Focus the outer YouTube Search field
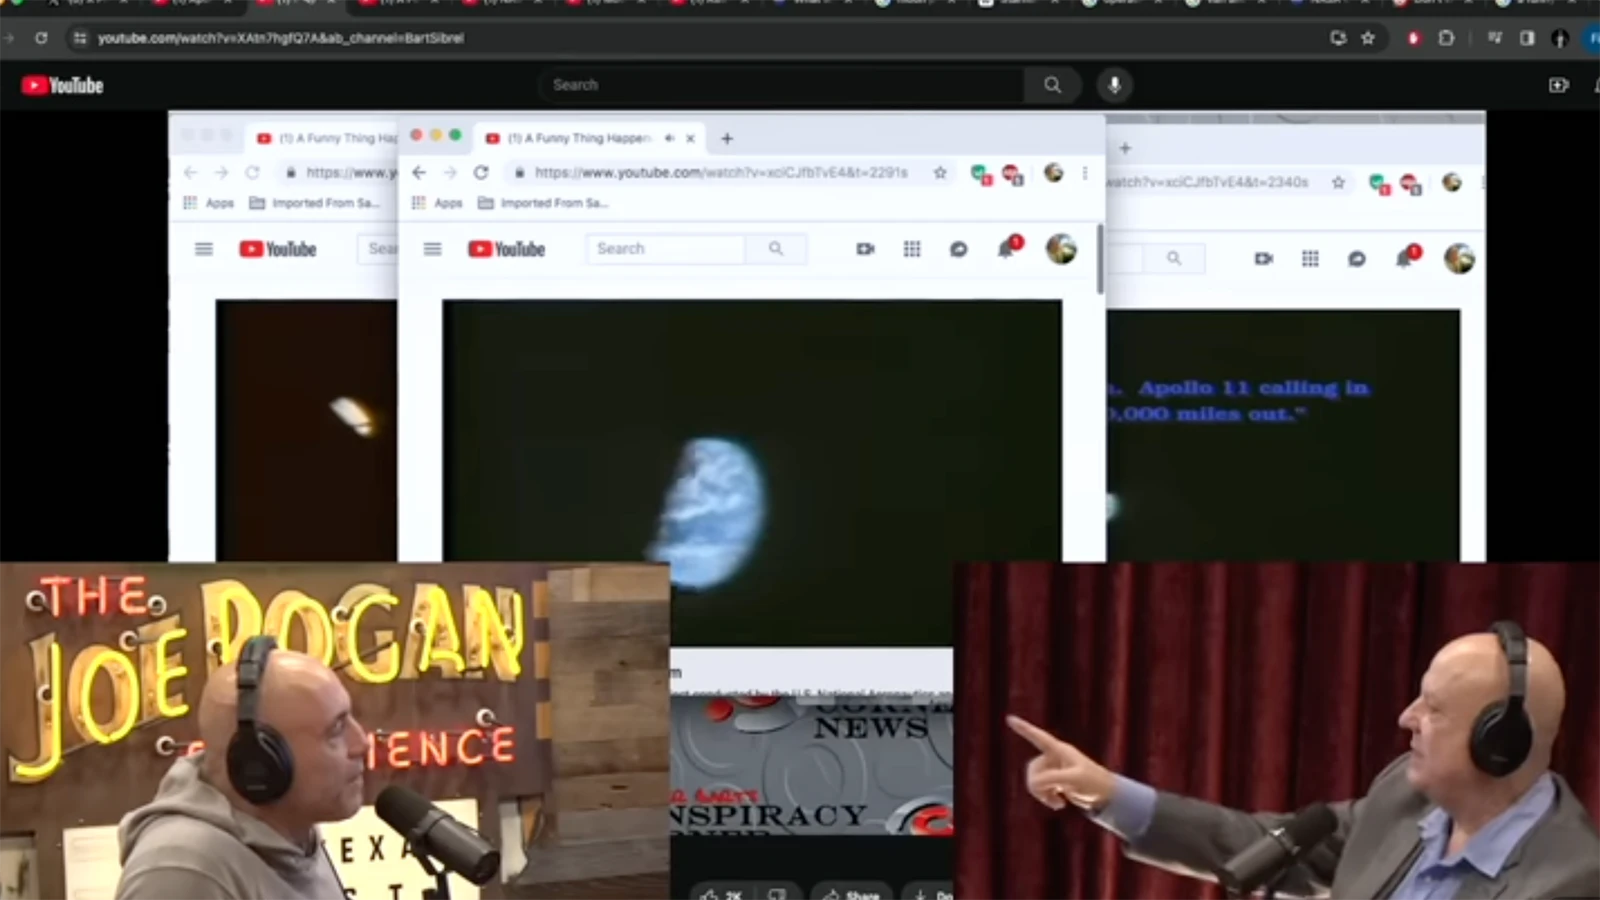This screenshot has height=900, width=1600. [781, 85]
